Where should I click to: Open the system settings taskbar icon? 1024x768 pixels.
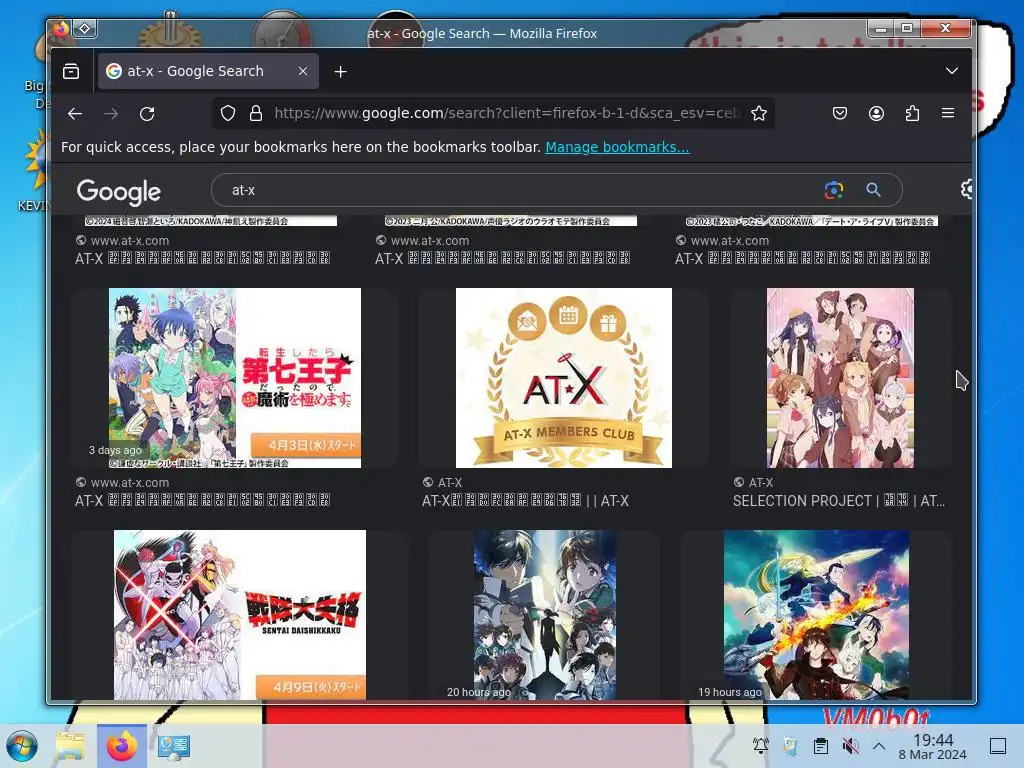coord(174,746)
